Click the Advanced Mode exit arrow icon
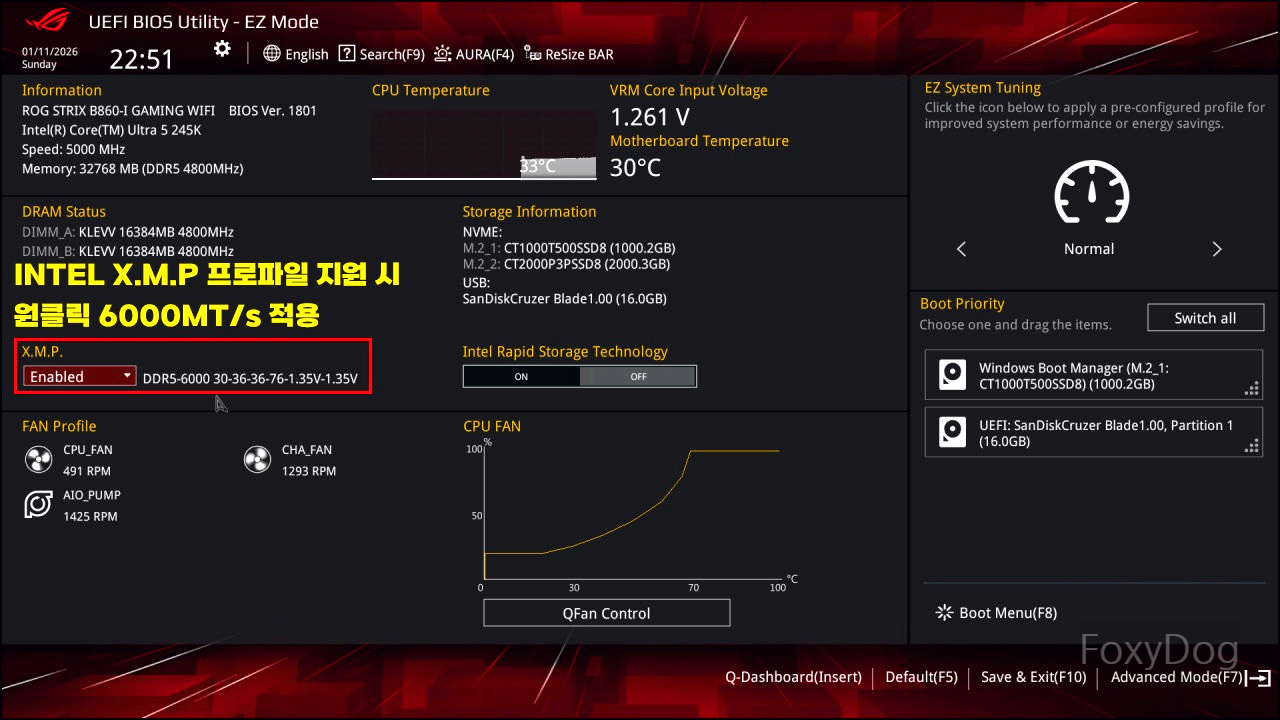 (1258, 677)
